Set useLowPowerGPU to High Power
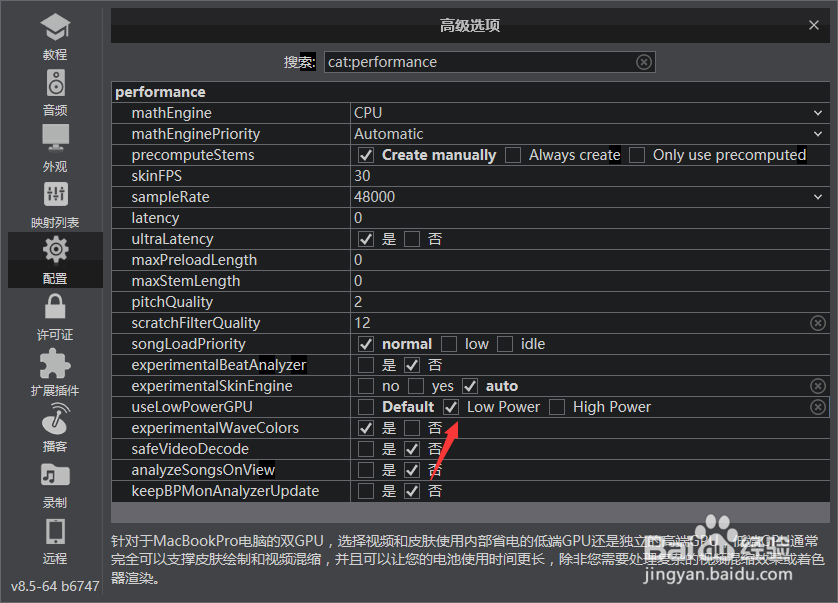The image size is (838, 603). [x=557, y=407]
